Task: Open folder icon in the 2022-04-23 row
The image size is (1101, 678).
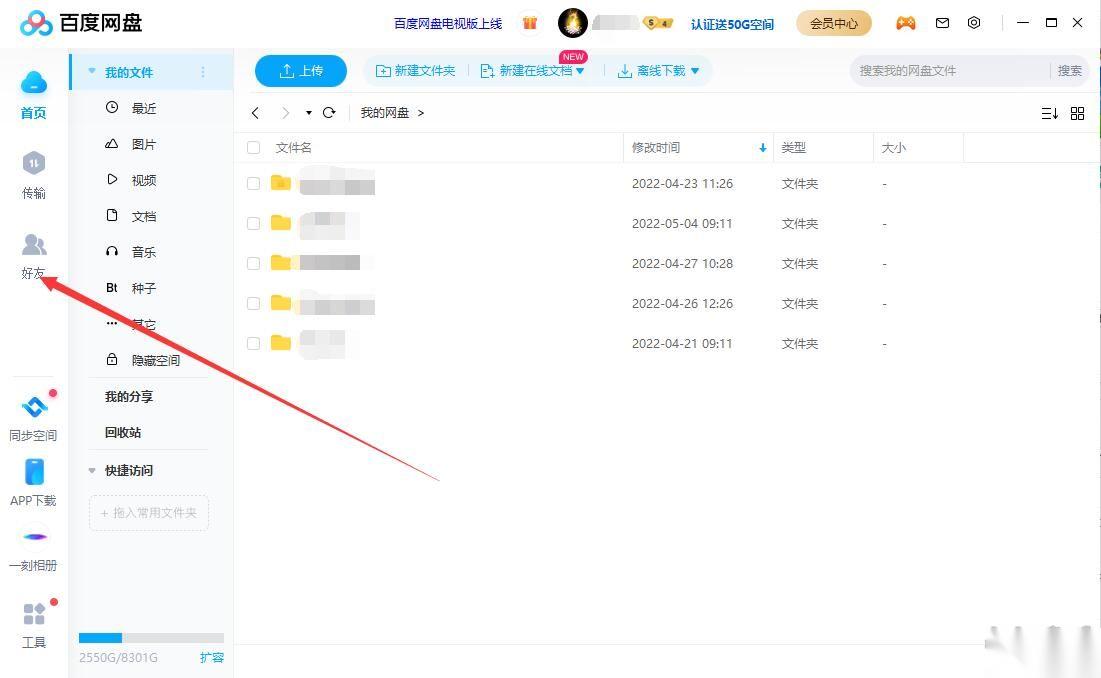Action: click(281, 182)
